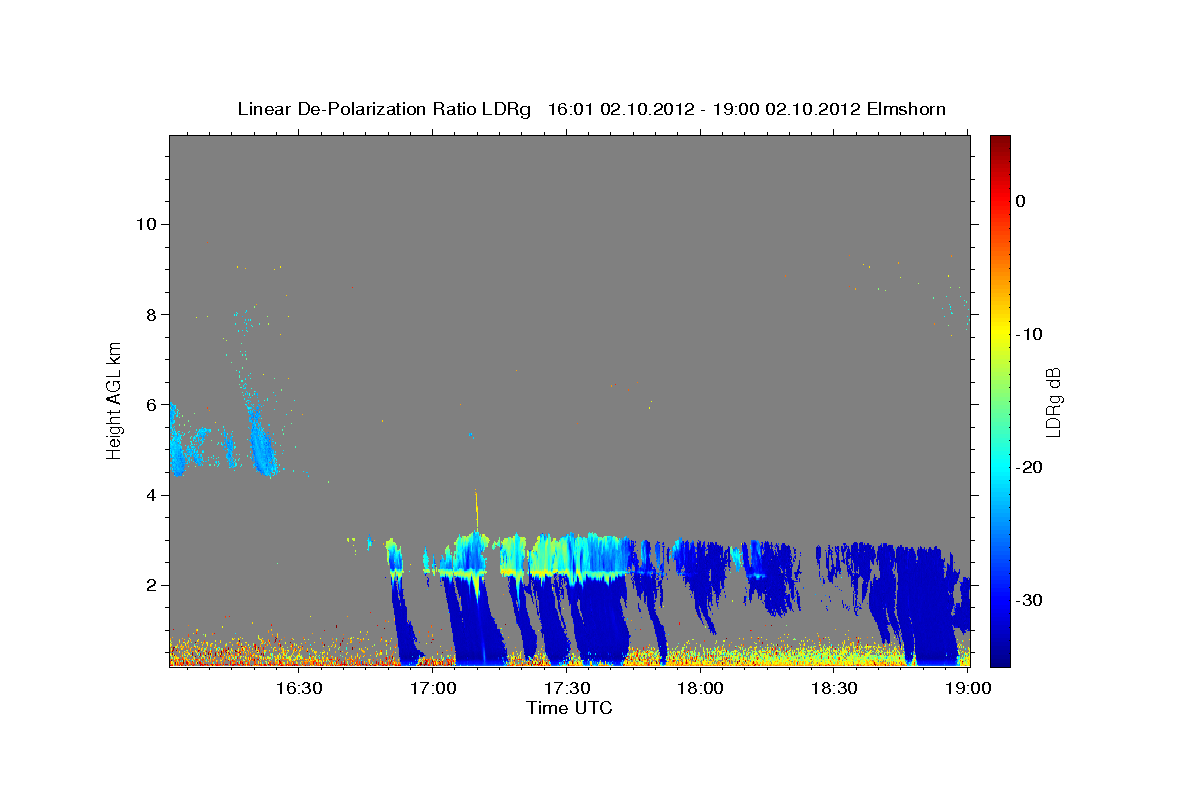Image resolution: width=1200 pixels, height=800 pixels.
Task: Click the '16:30' time tick label
Action: click(x=299, y=689)
